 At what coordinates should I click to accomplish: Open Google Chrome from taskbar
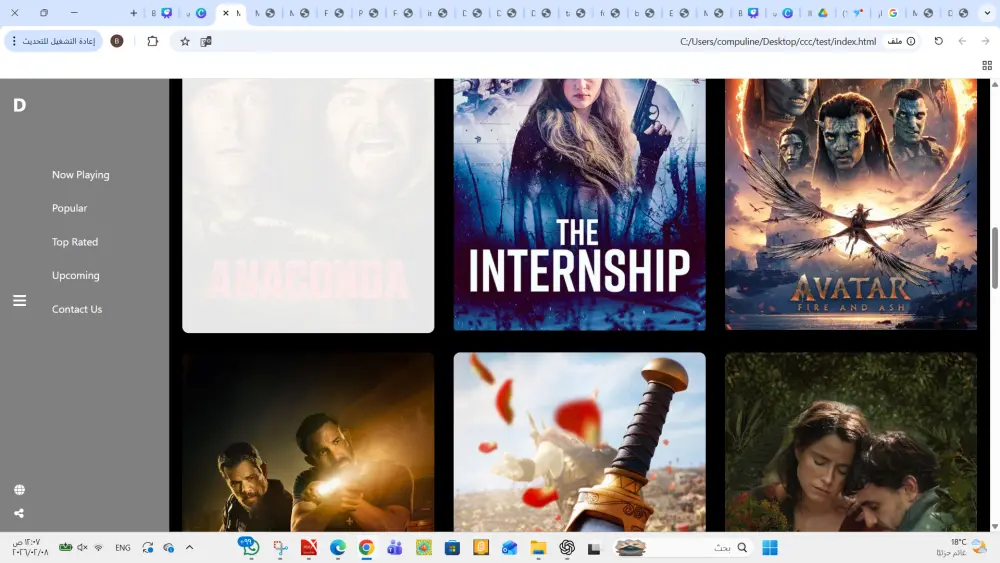[366, 548]
